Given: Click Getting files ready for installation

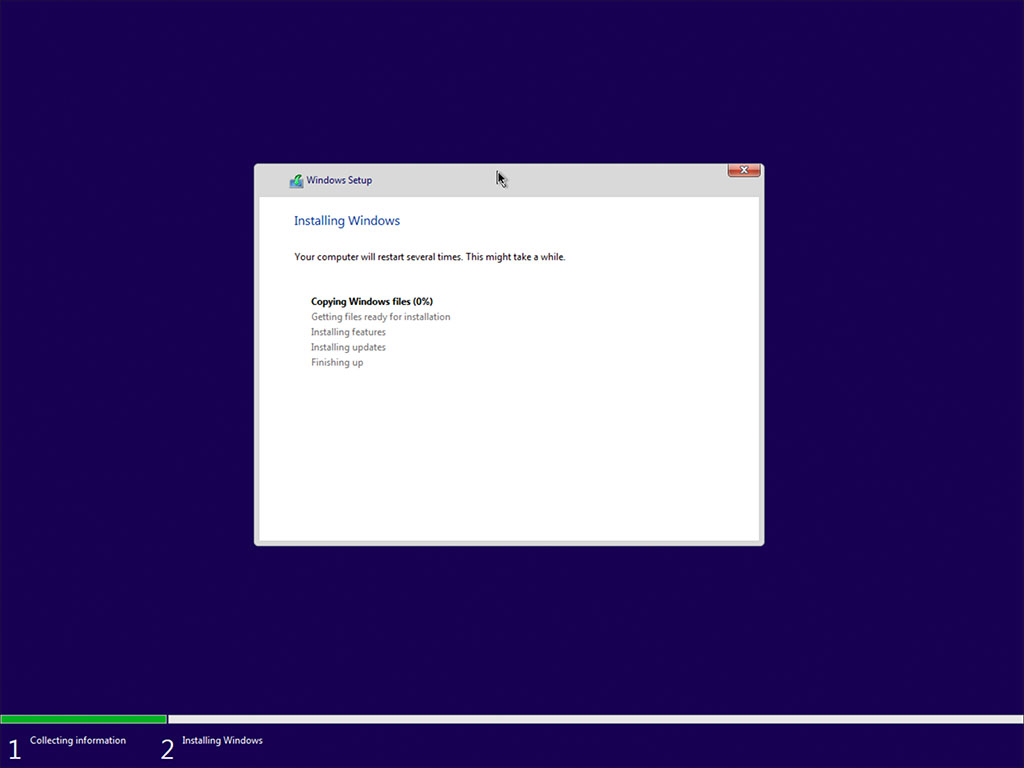Looking at the screenshot, I should [x=381, y=317].
